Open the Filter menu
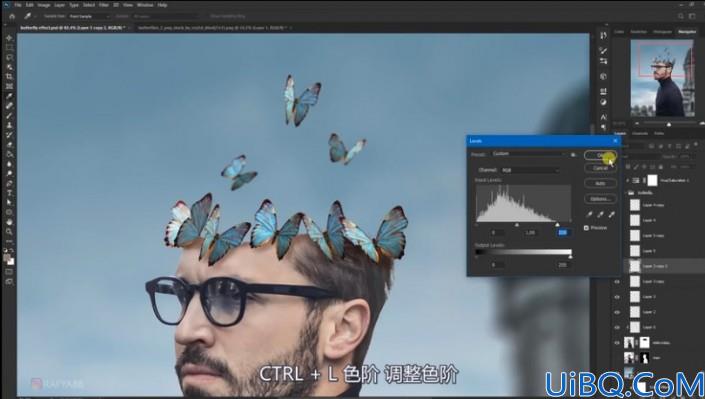Viewport: 705px width, 399px height. click(x=103, y=5)
